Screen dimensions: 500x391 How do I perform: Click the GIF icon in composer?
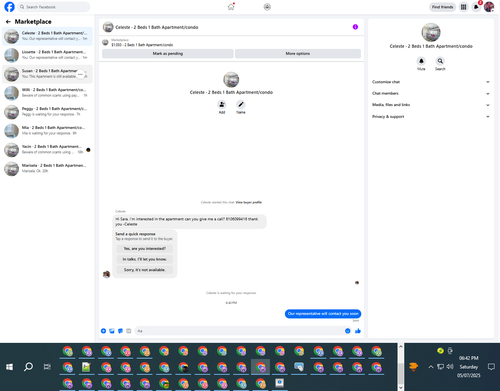pos(129,331)
